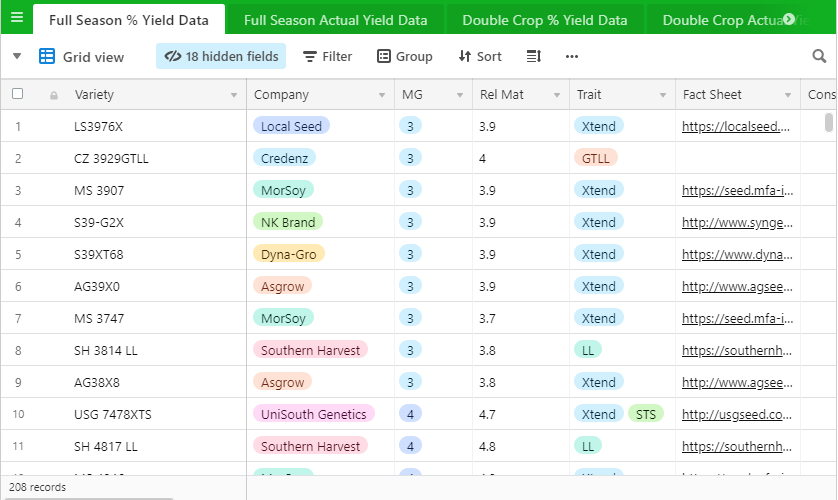Switch to Full Season % Yield Data tab
838x500 pixels.
(x=129, y=20)
